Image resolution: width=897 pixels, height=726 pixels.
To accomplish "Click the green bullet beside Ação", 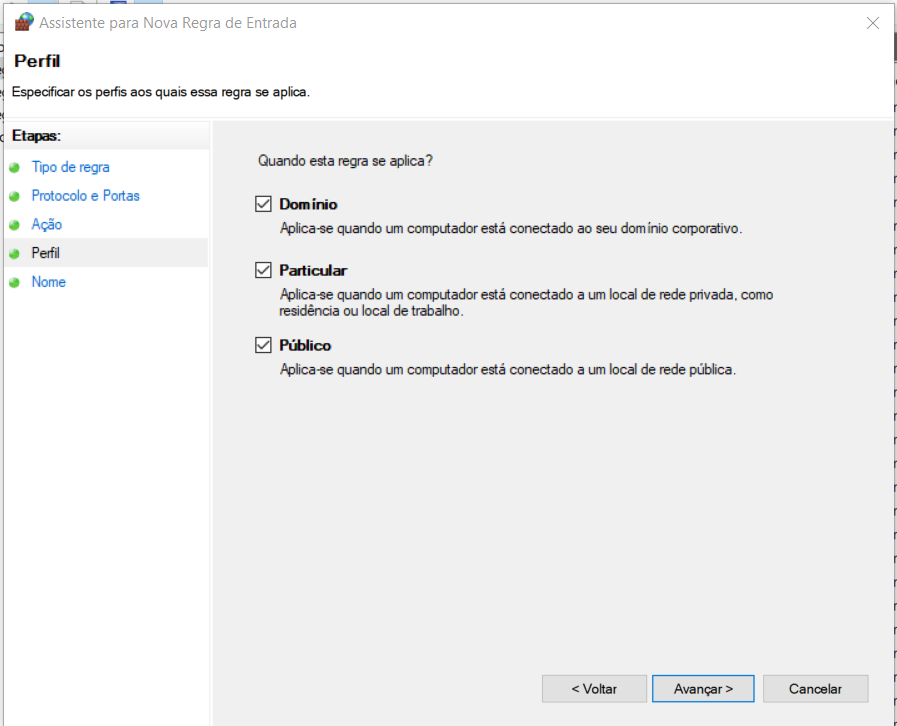I will tap(14, 225).
